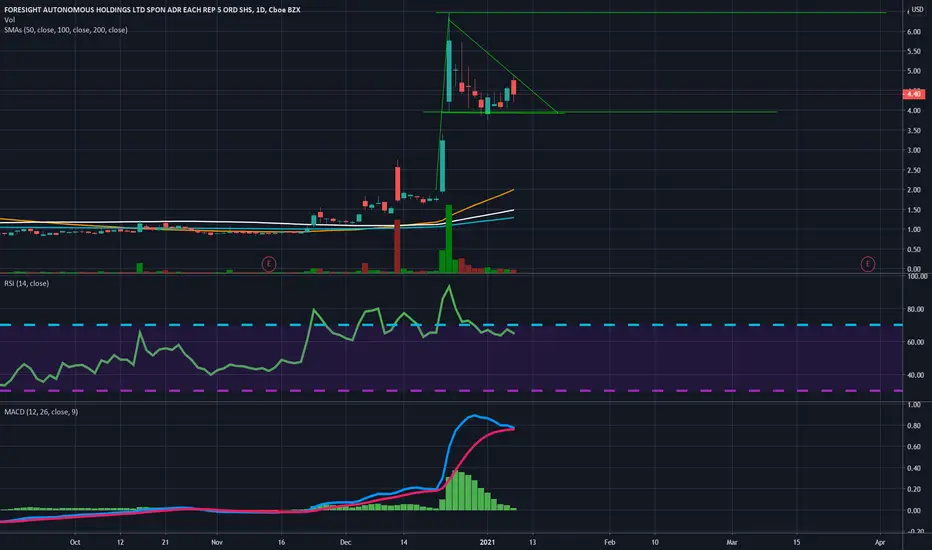Screen dimensions: 932x550
Task: Click the purple dashed RSI oversold line
Action: coord(452,391)
